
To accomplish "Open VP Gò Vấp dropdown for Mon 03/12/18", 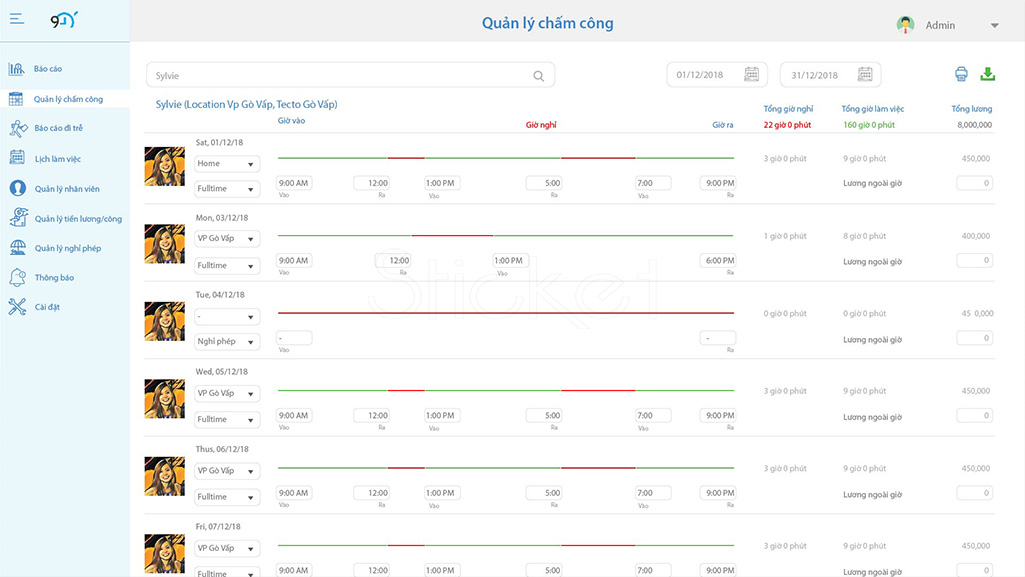I will tap(227, 239).
